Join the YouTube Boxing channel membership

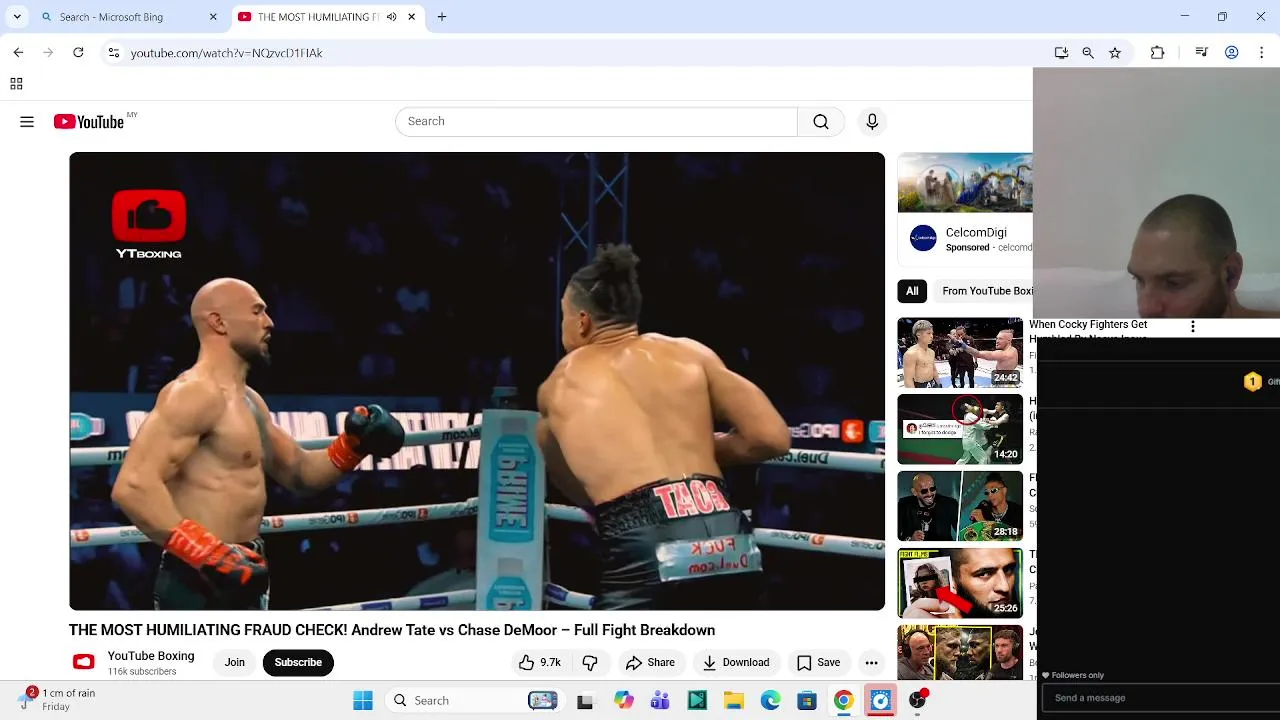[x=235, y=662]
